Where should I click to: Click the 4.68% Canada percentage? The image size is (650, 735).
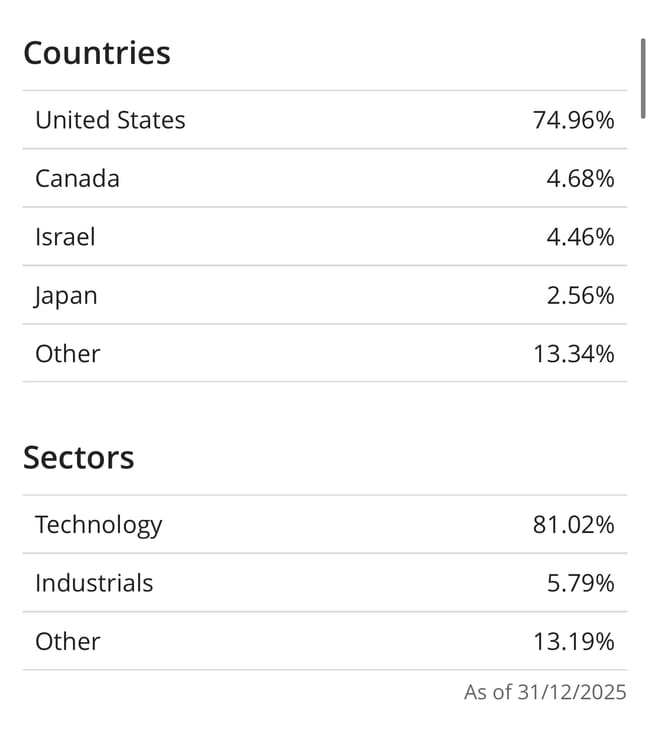coord(580,179)
